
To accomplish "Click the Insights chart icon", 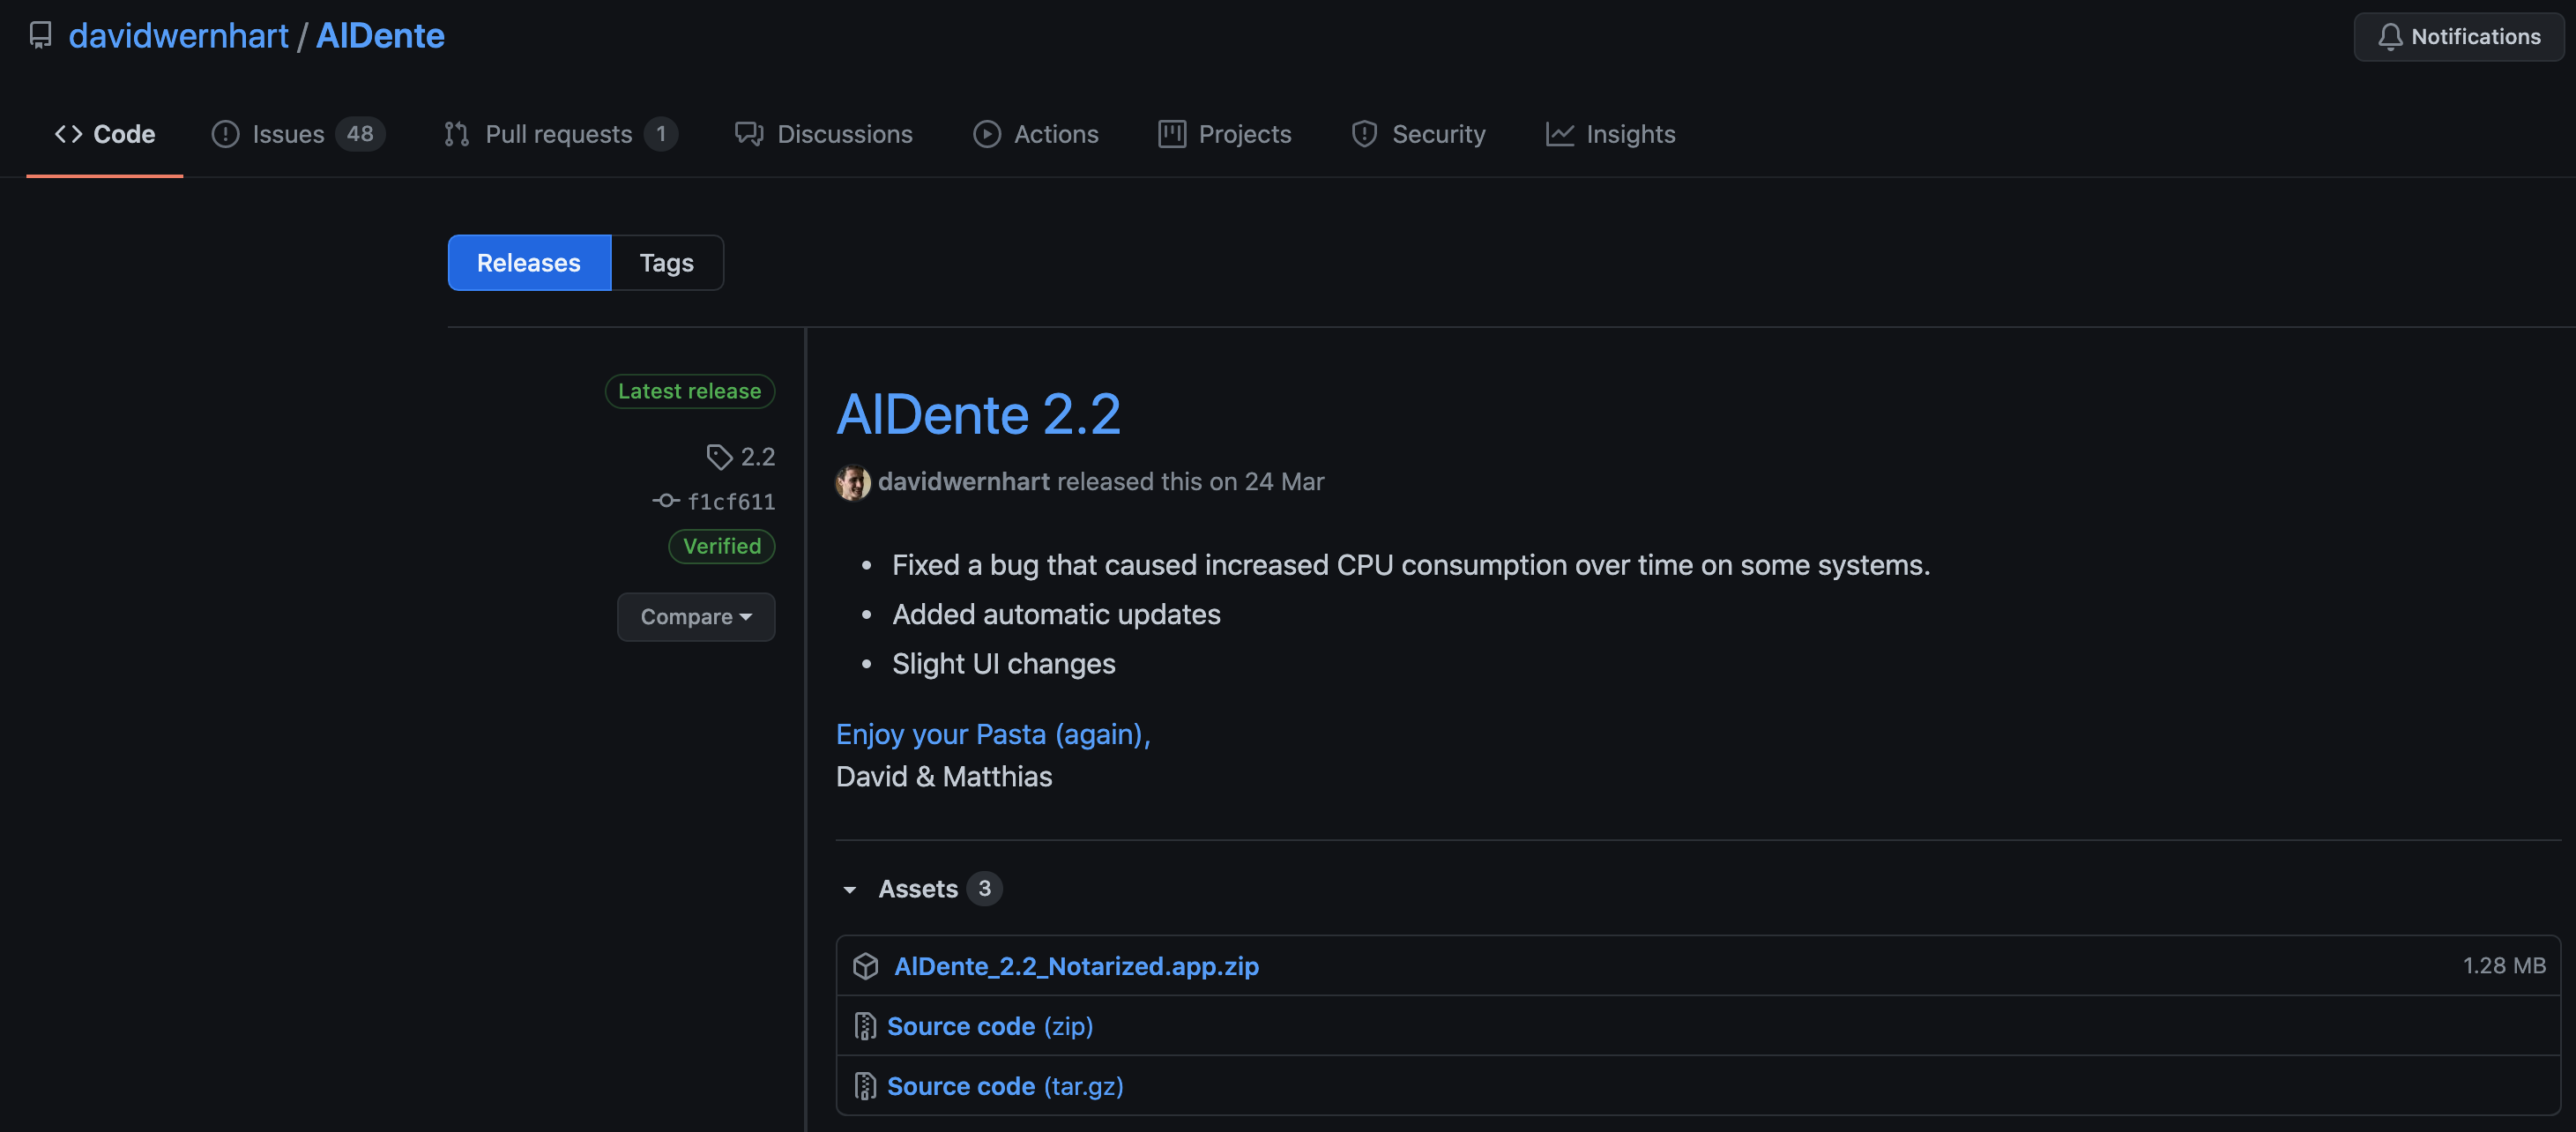I will [1558, 133].
